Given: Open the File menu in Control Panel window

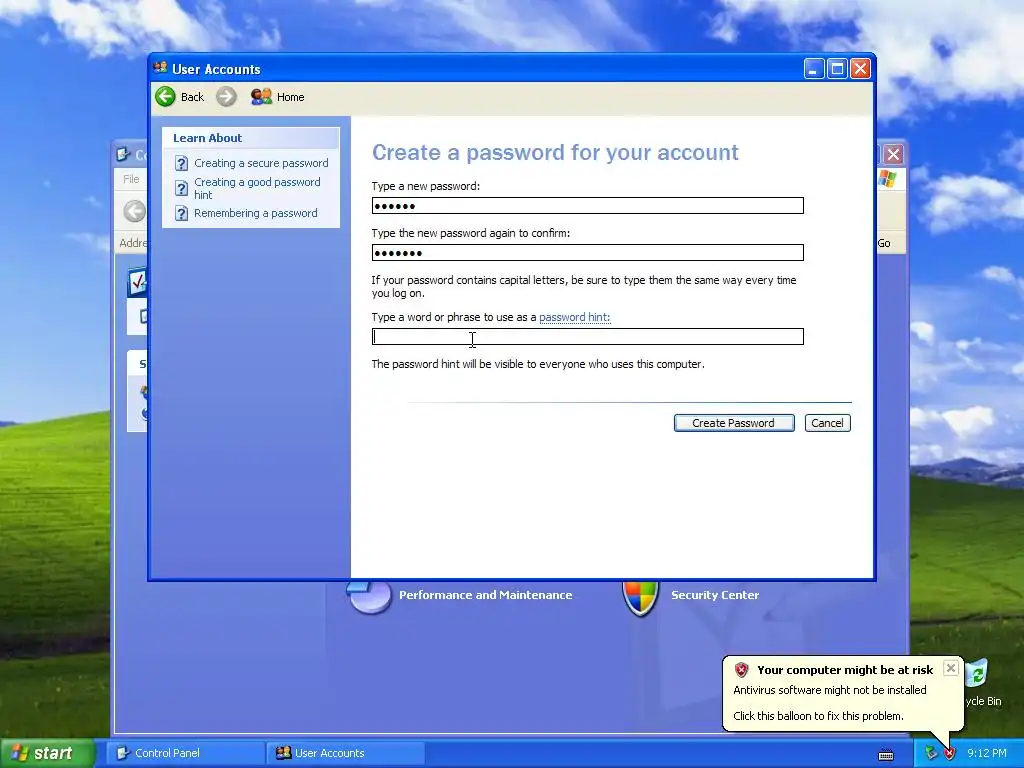Looking at the screenshot, I should point(131,179).
